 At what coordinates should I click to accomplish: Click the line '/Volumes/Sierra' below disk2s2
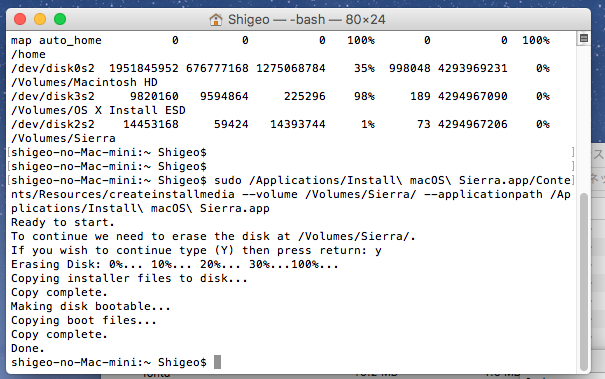[63, 138]
